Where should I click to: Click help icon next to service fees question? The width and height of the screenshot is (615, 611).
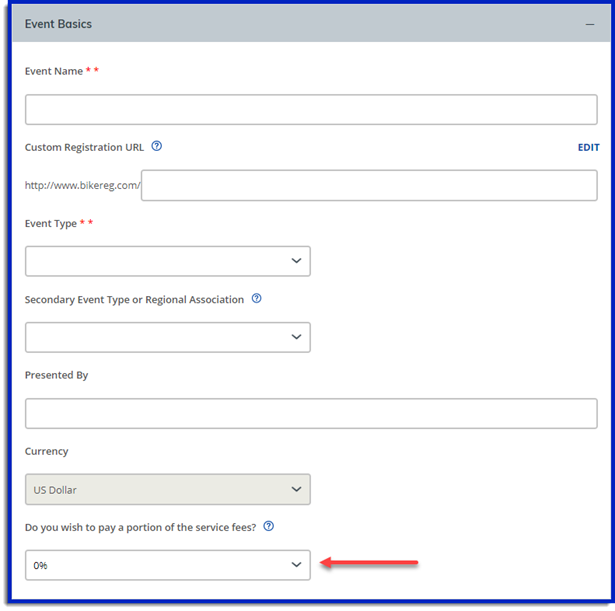pos(268,526)
